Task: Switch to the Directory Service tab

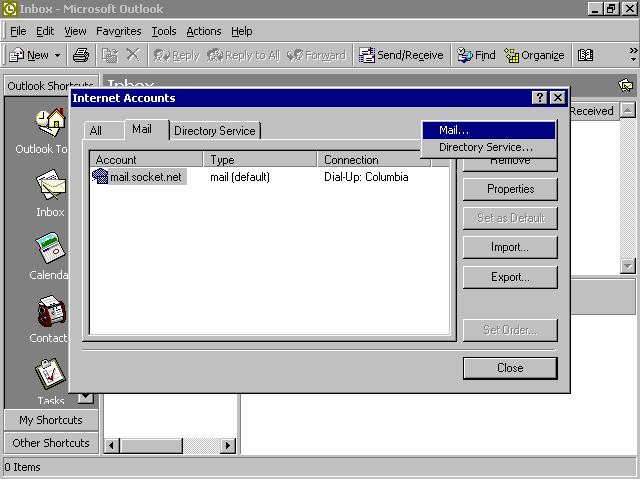Action: click(215, 131)
